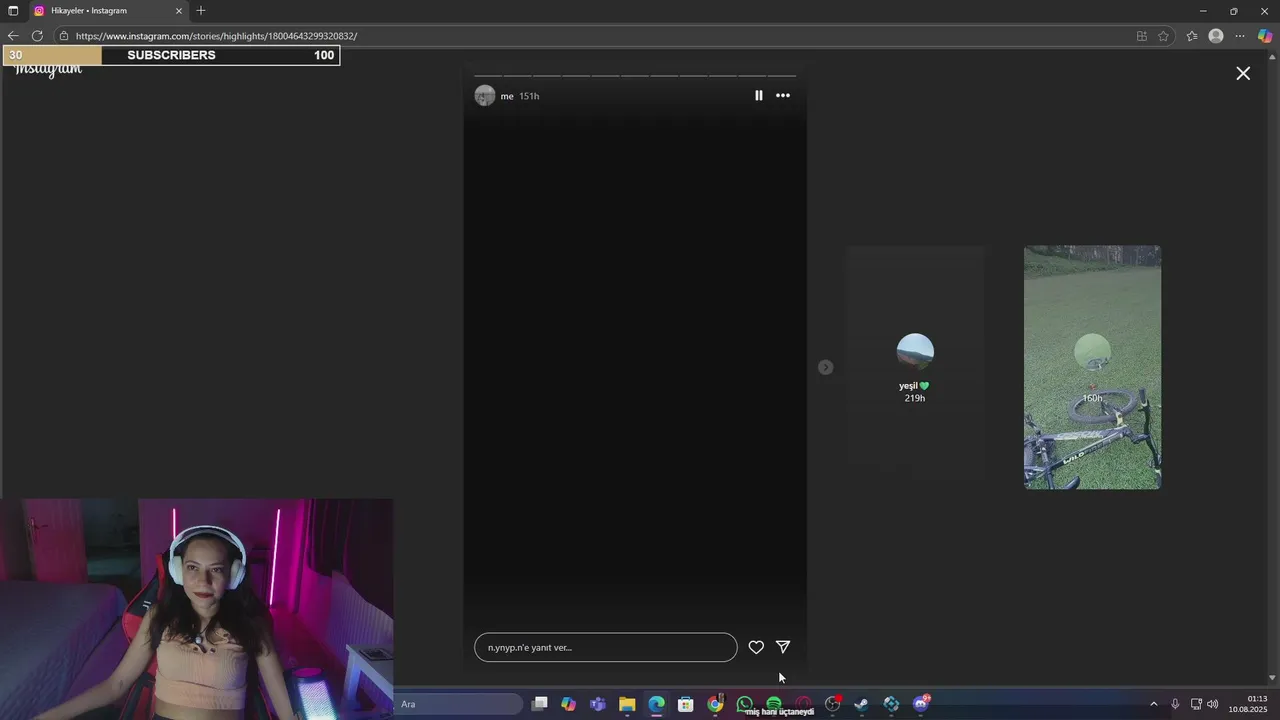
Task: View site information lock icon
Action: click(x=63, y=36)
